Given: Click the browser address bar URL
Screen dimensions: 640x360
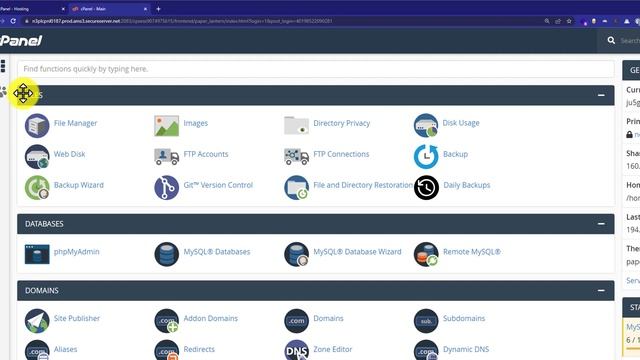Looking at the screenshot, I should 182,21.
